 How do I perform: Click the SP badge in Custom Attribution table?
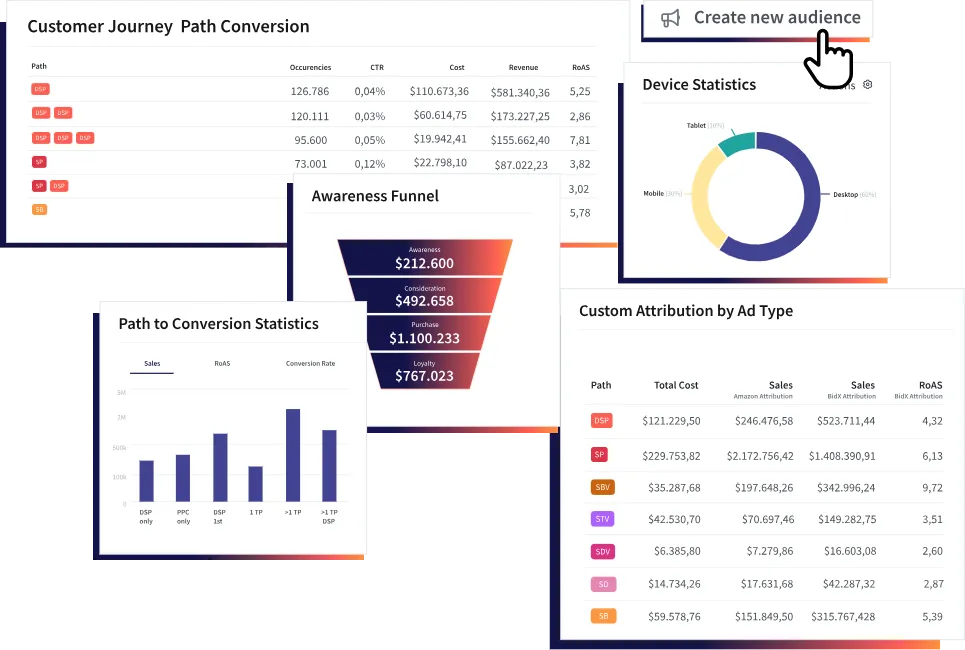600,454
